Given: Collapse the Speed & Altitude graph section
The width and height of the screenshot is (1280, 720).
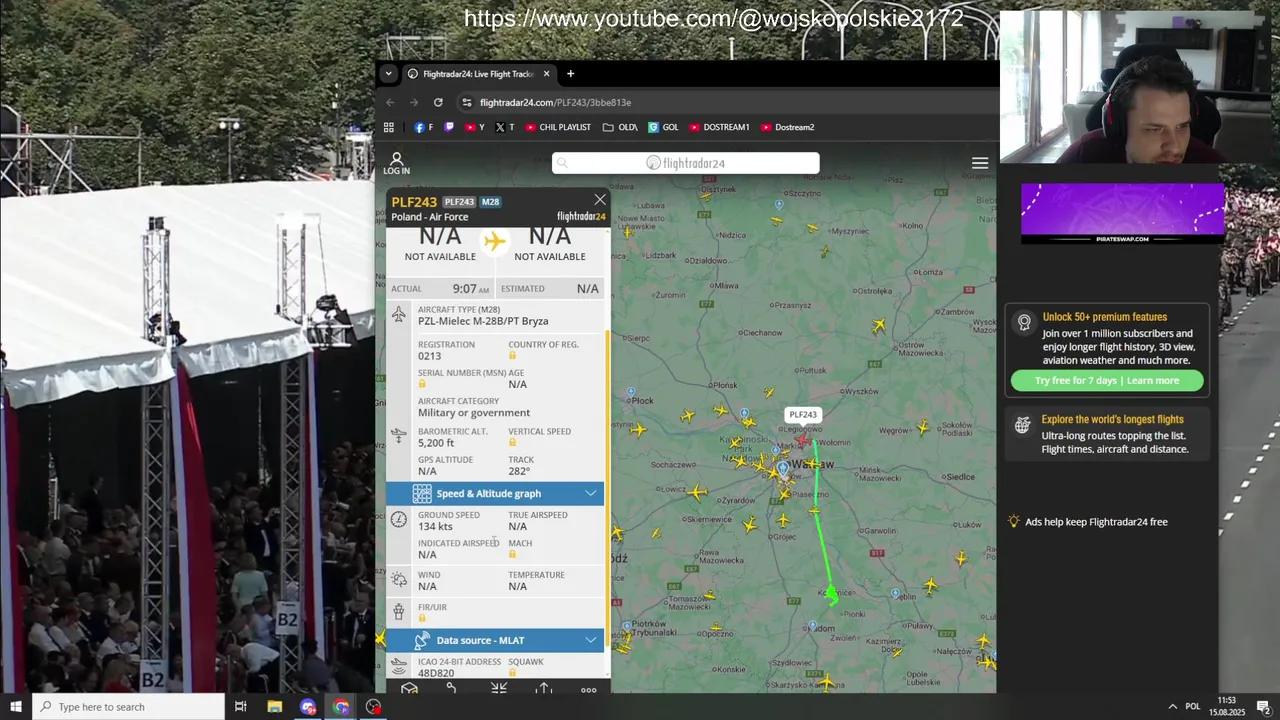Looking at the screenshot, I should point(591,493).
